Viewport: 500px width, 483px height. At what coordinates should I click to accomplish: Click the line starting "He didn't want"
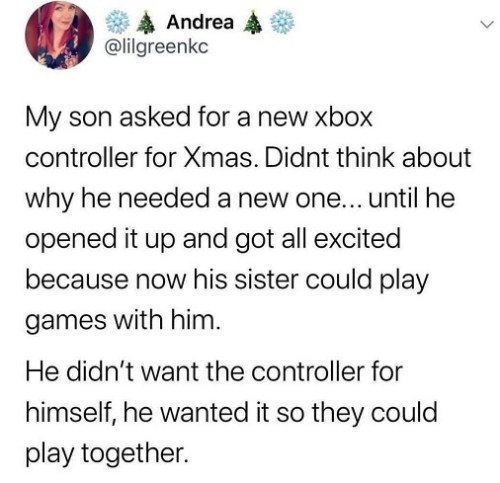tap(214, 372)
